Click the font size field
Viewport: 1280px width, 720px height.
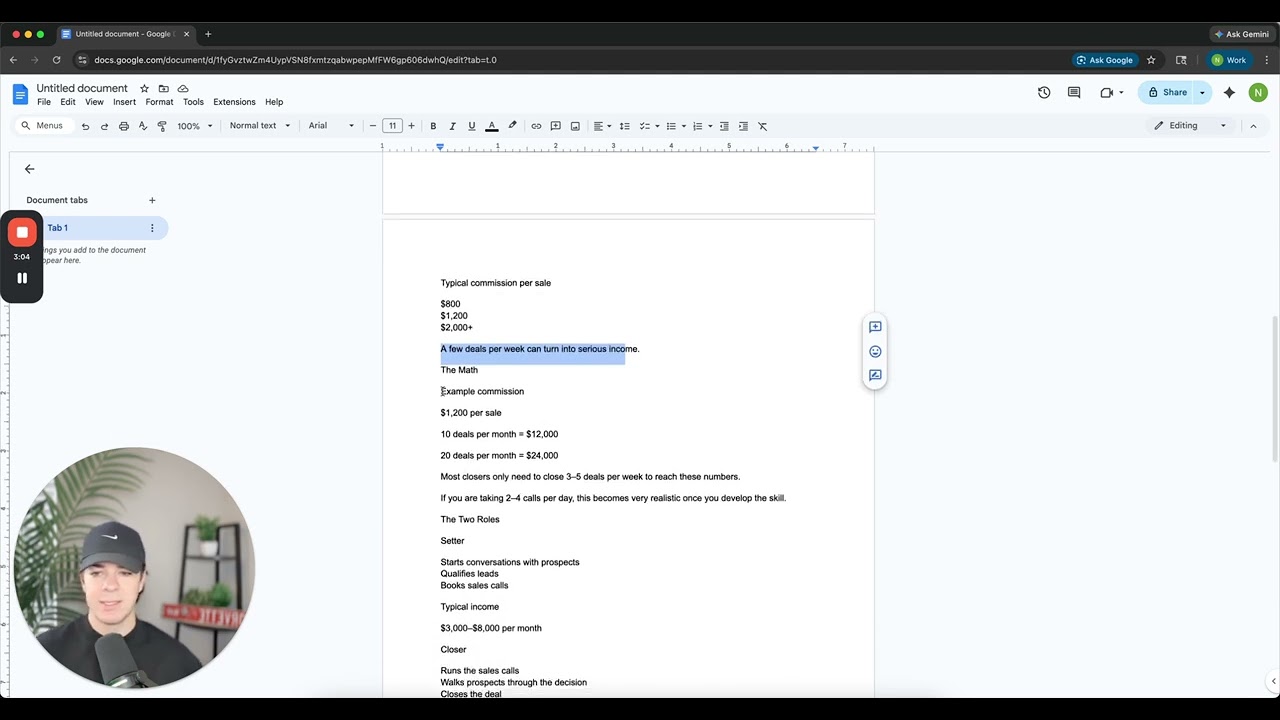(x=392, y=126)
